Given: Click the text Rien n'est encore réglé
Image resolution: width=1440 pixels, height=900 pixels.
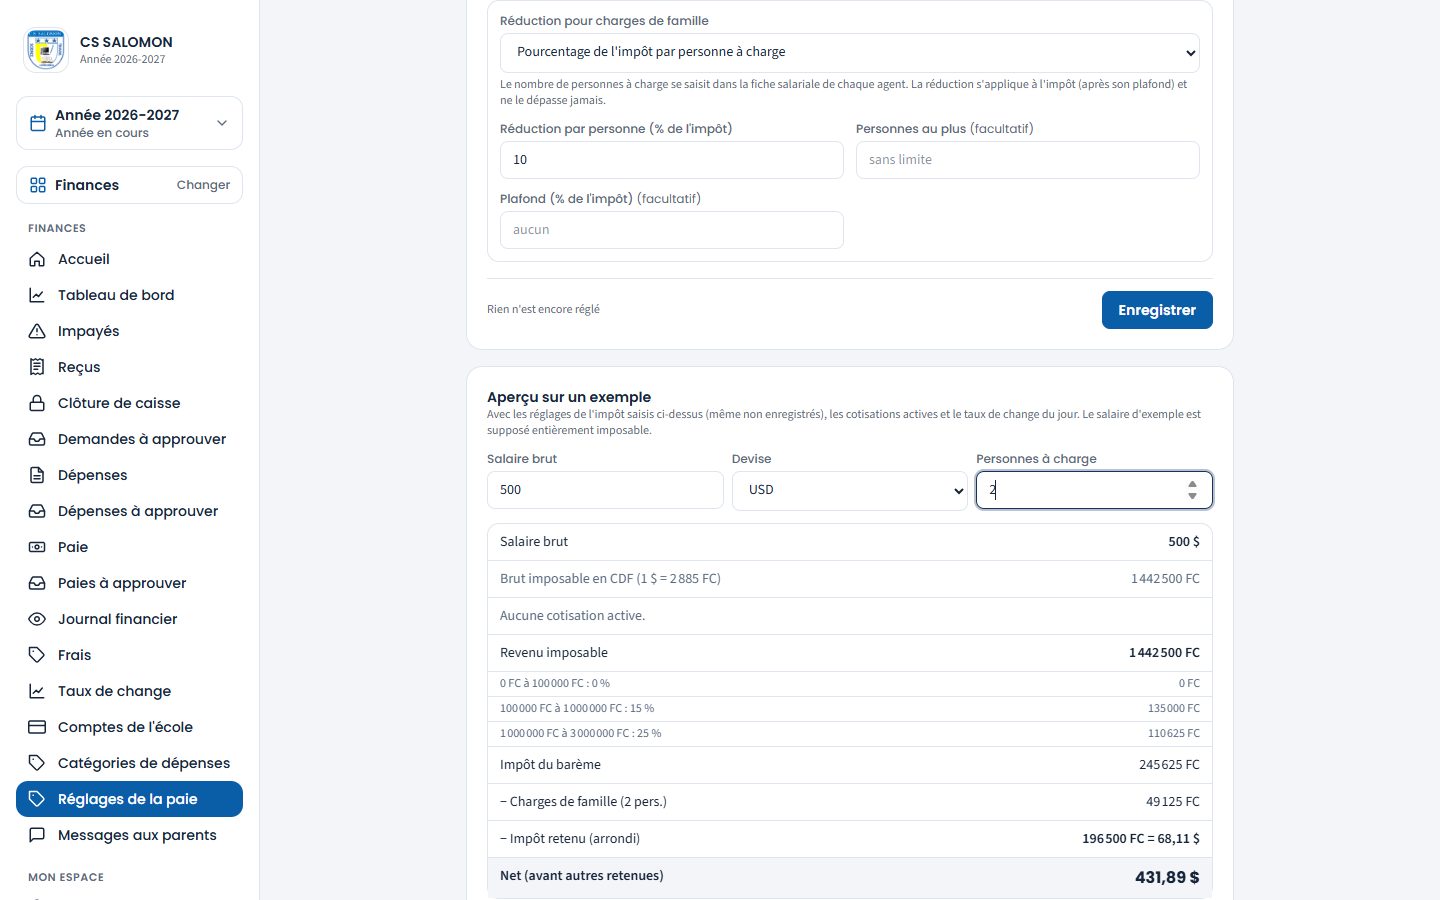Looking at the screenshot, I should 543,310.
